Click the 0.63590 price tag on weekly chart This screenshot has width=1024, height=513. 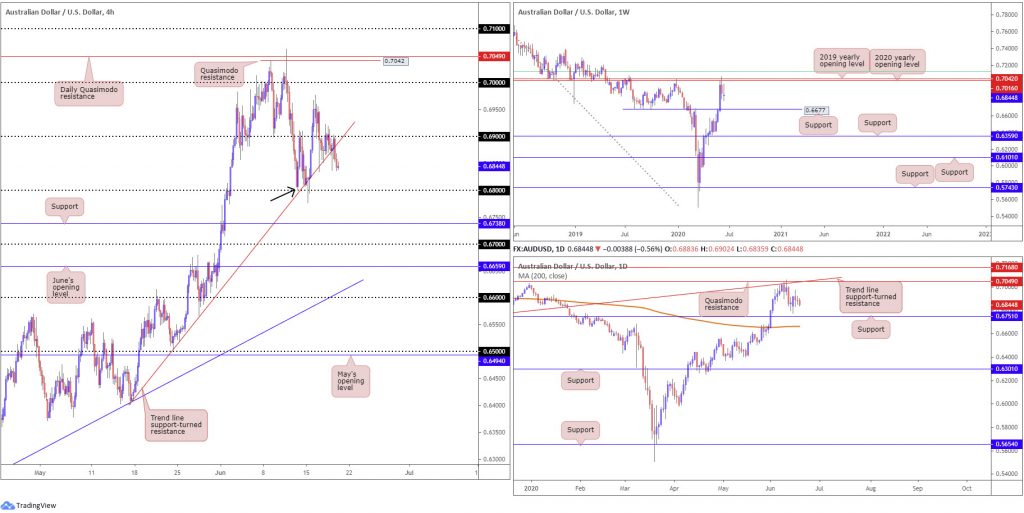(1004, 136)
